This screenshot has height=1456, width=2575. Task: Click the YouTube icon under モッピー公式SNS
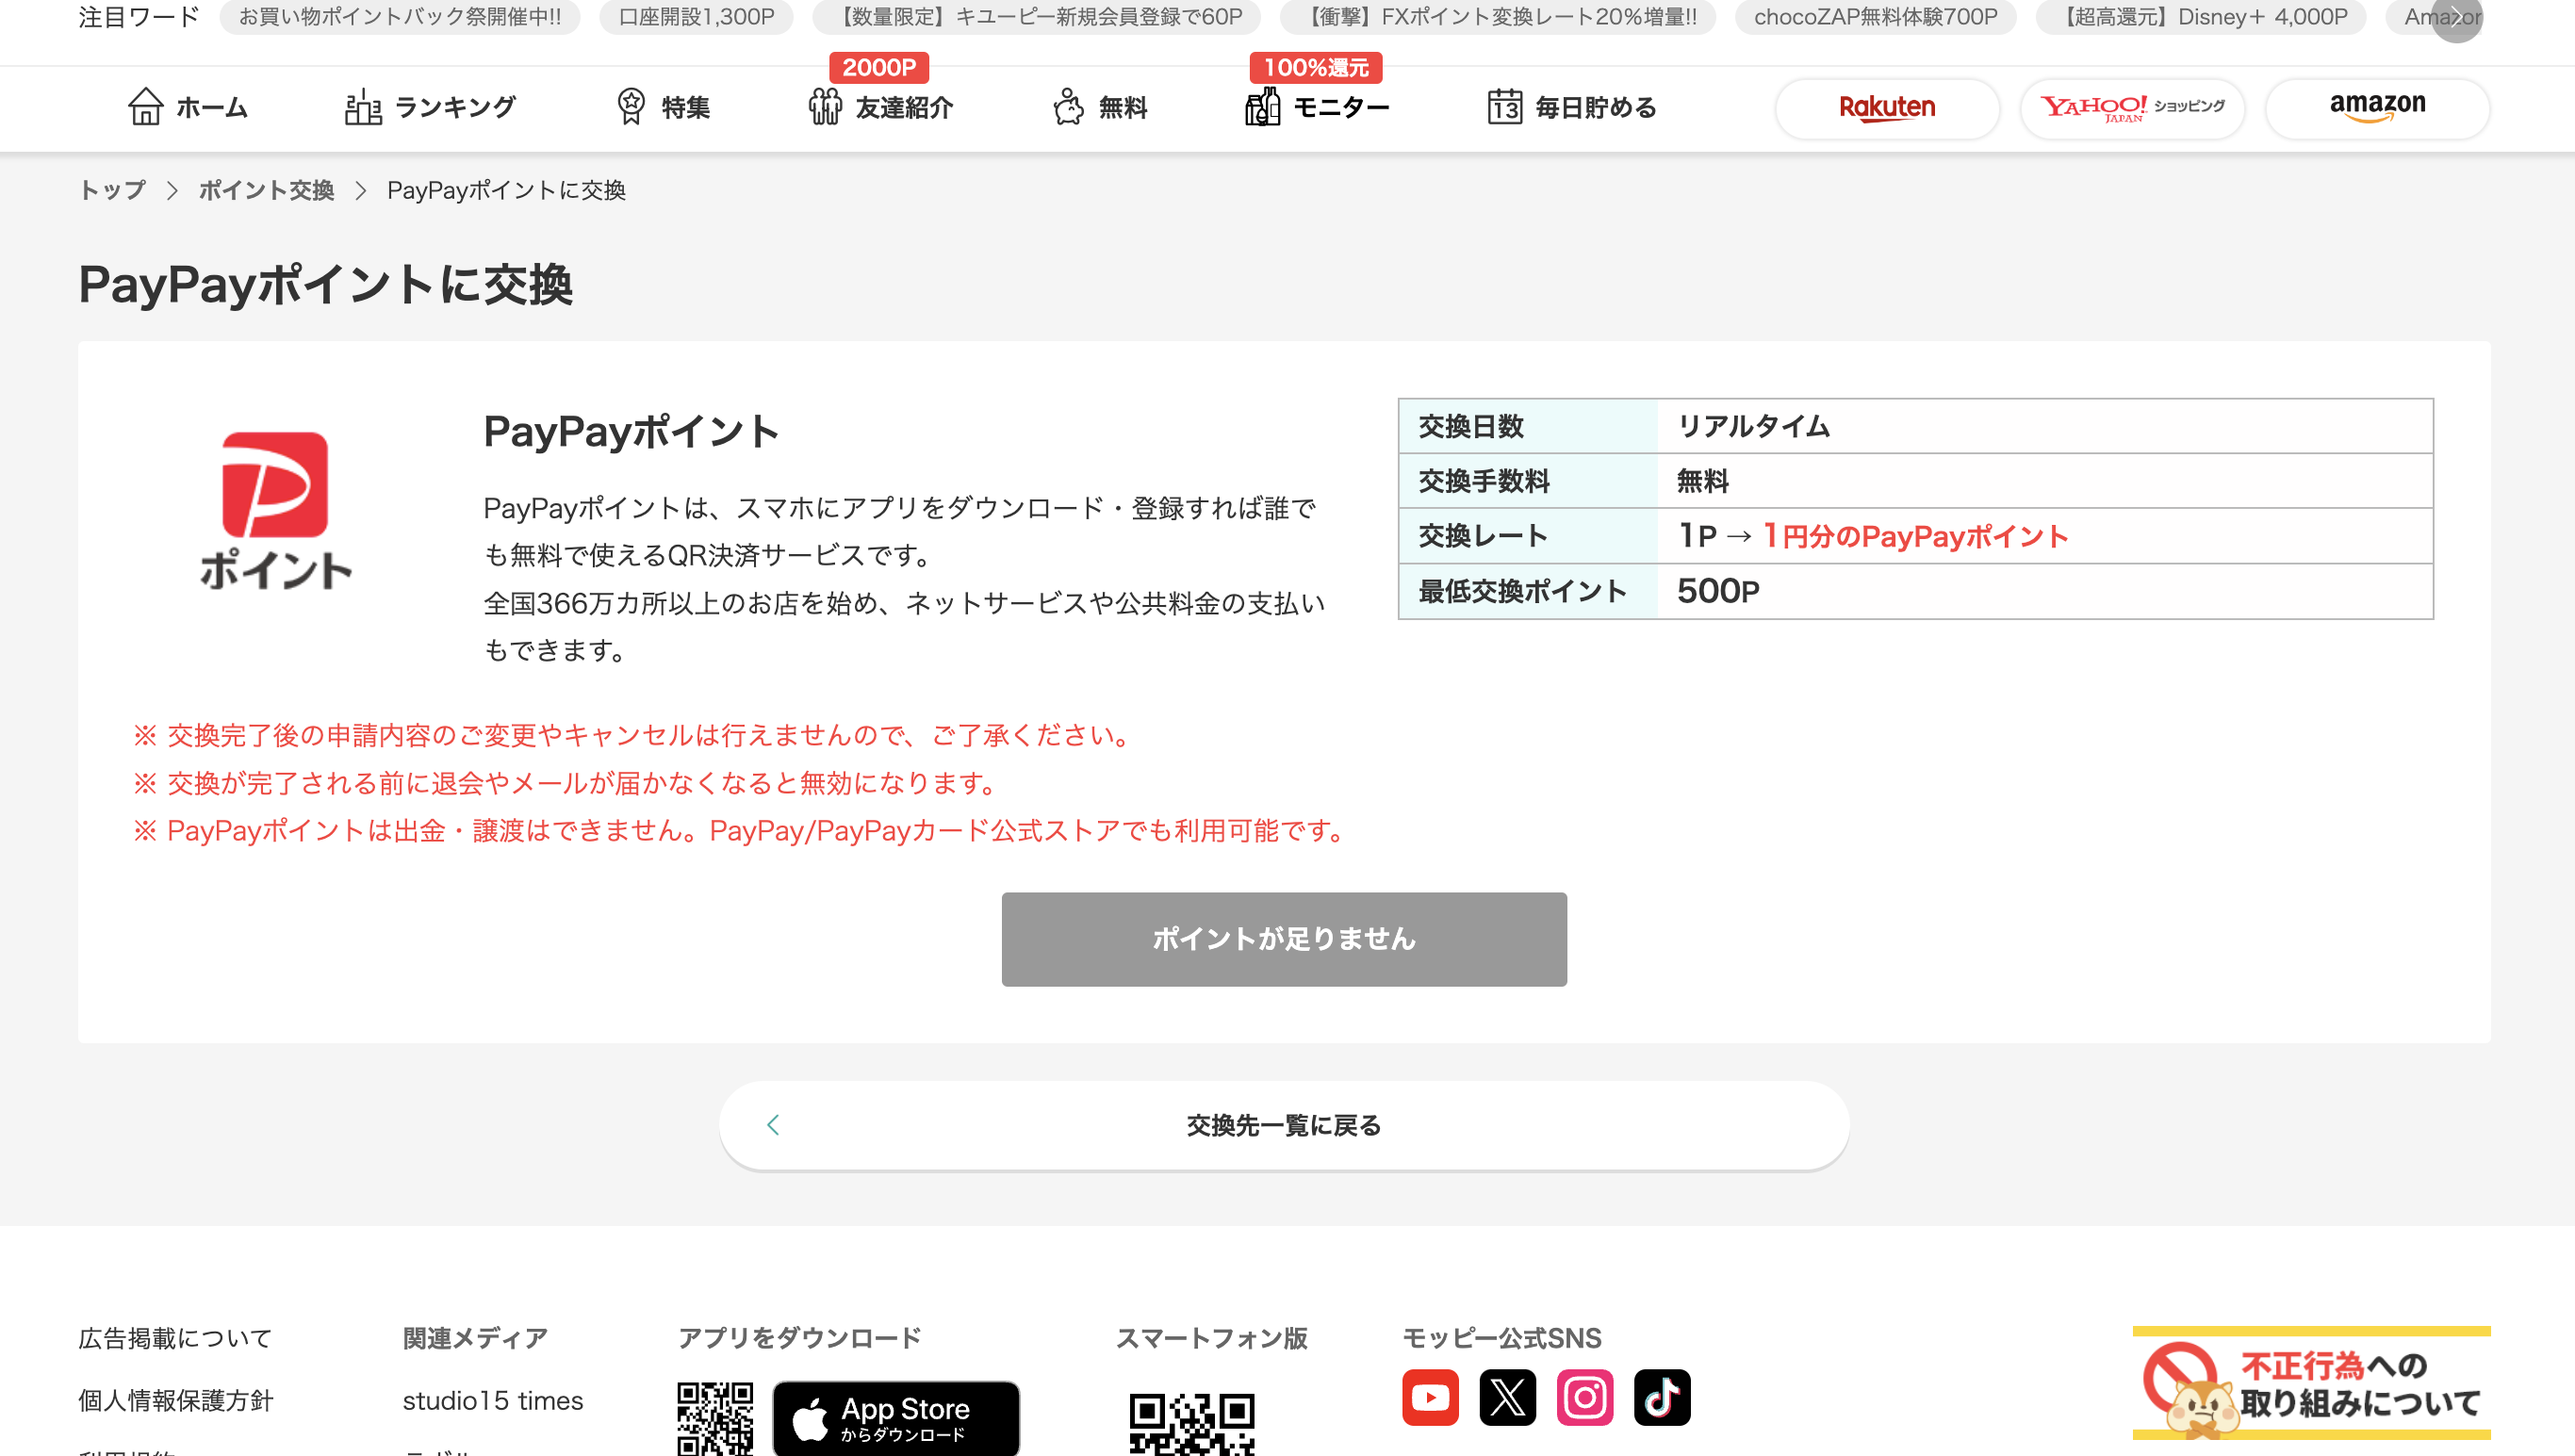1430,1397
